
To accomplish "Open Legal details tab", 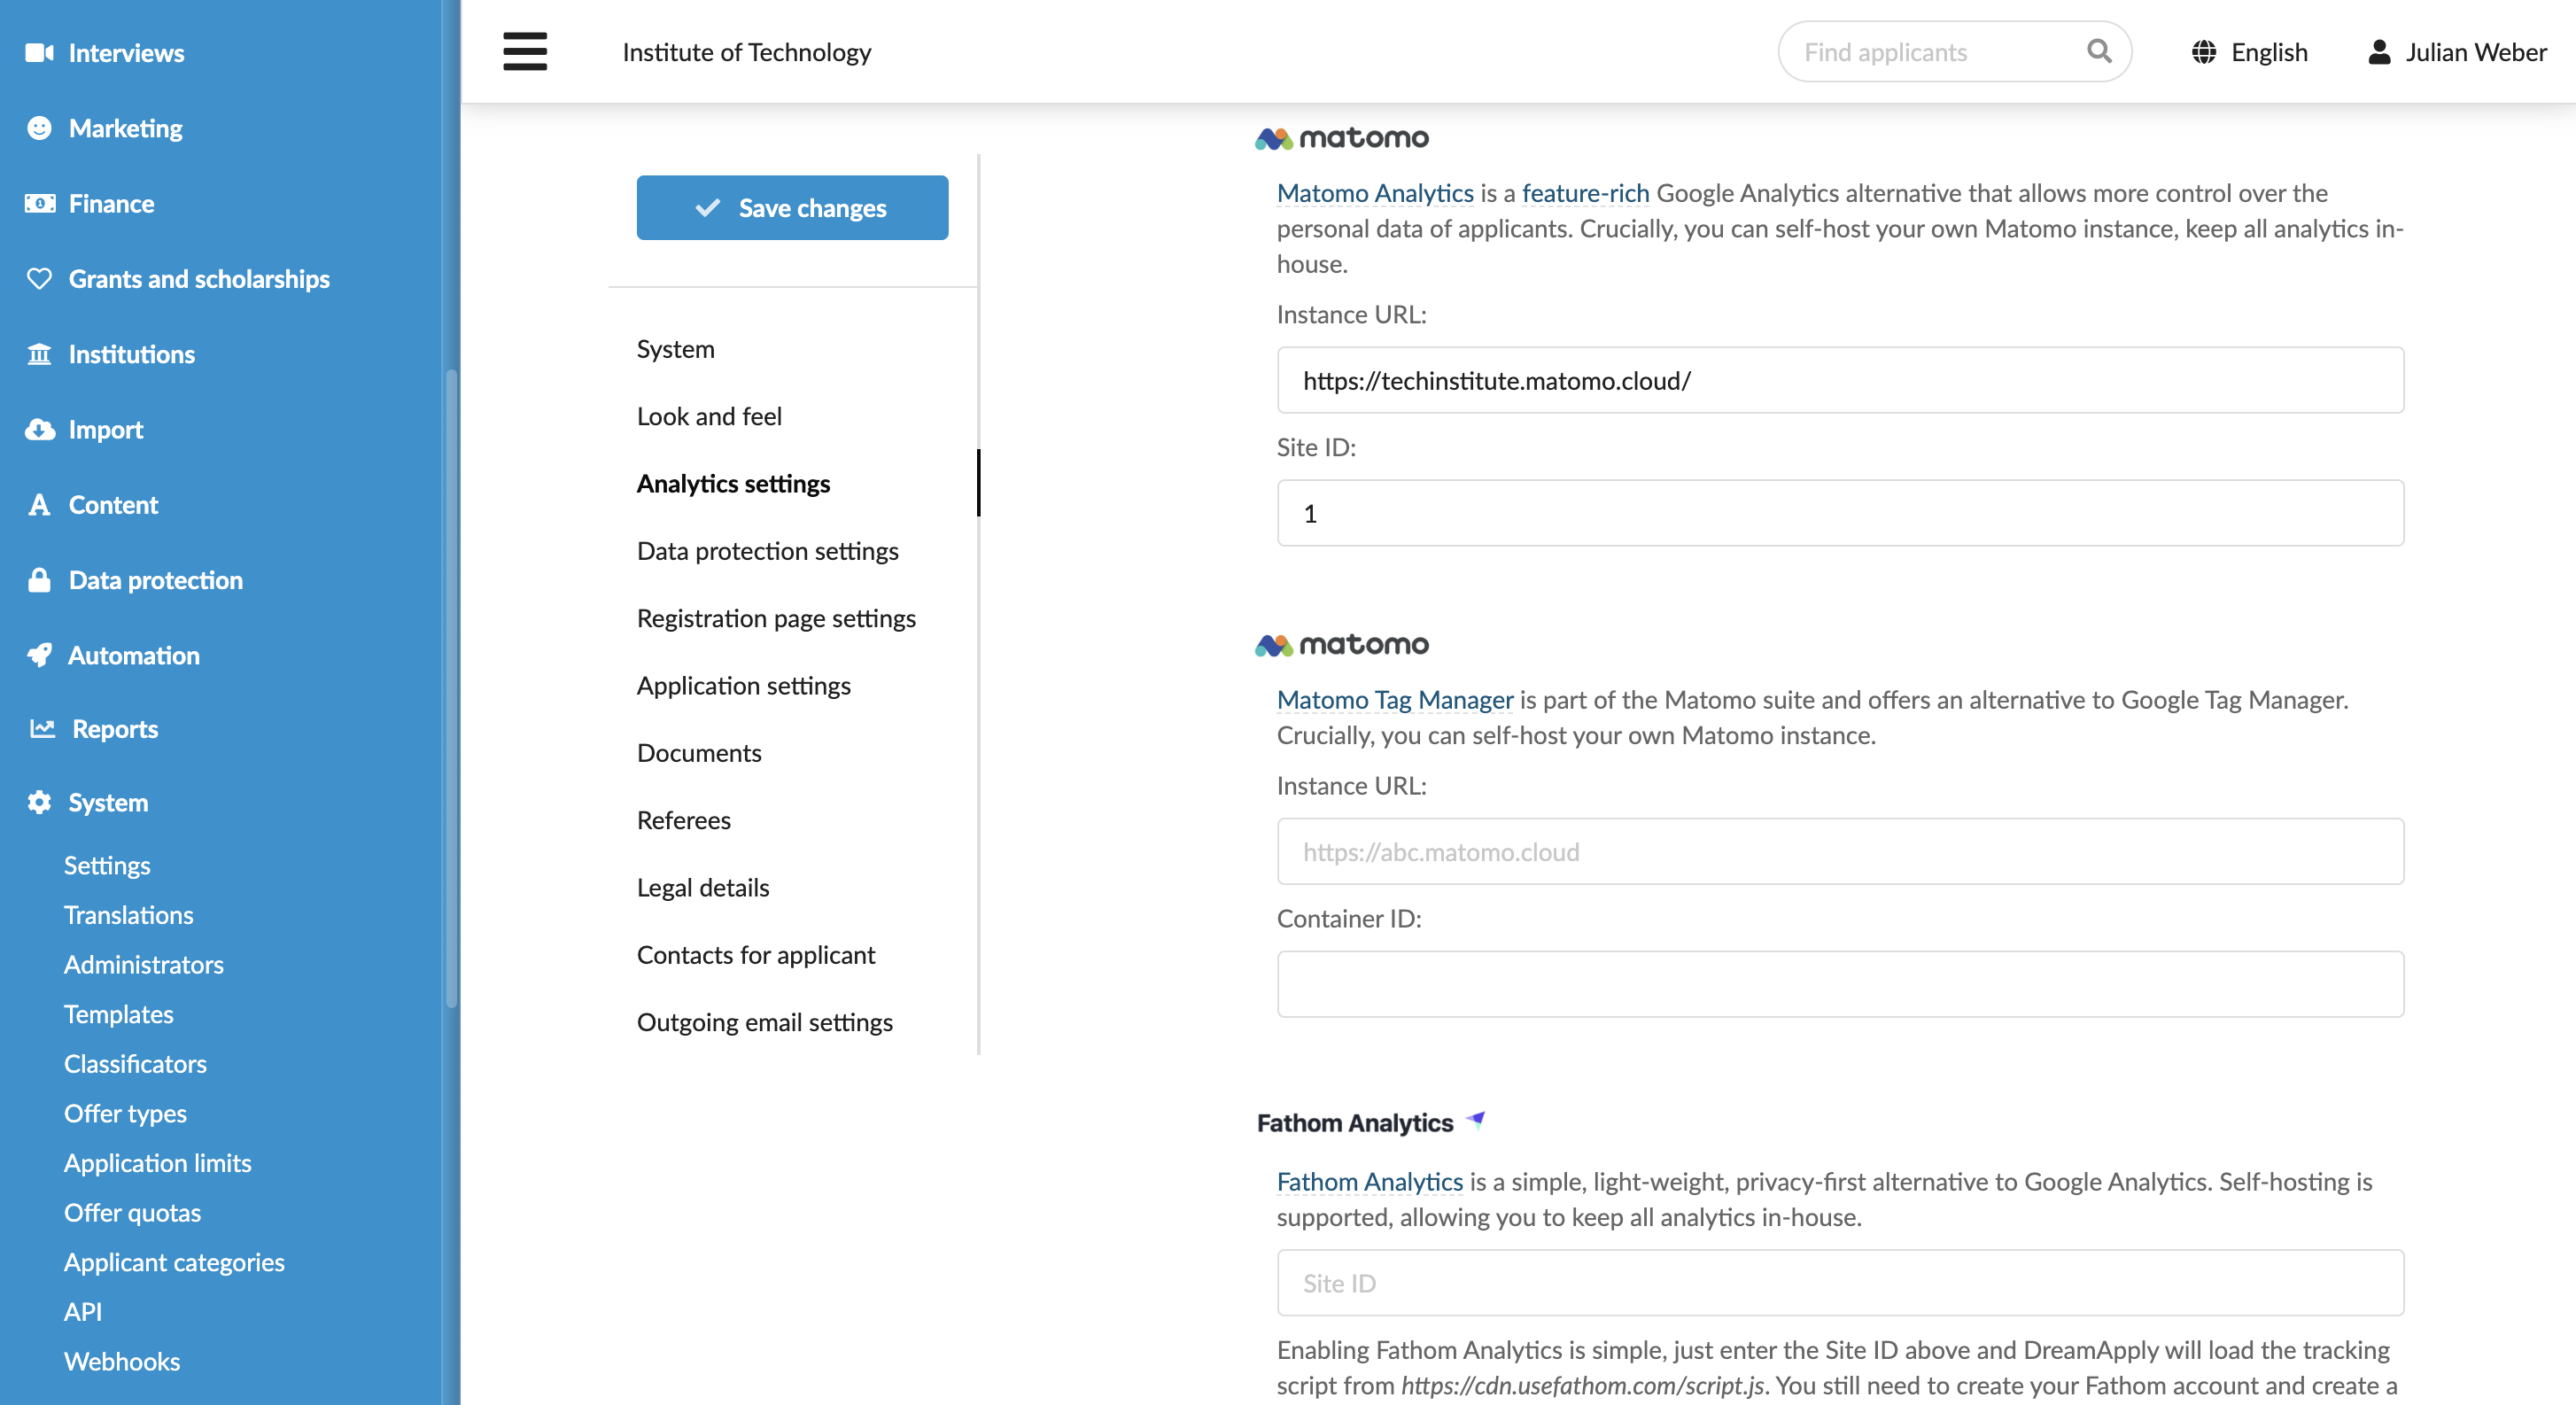I will point(703,888).
